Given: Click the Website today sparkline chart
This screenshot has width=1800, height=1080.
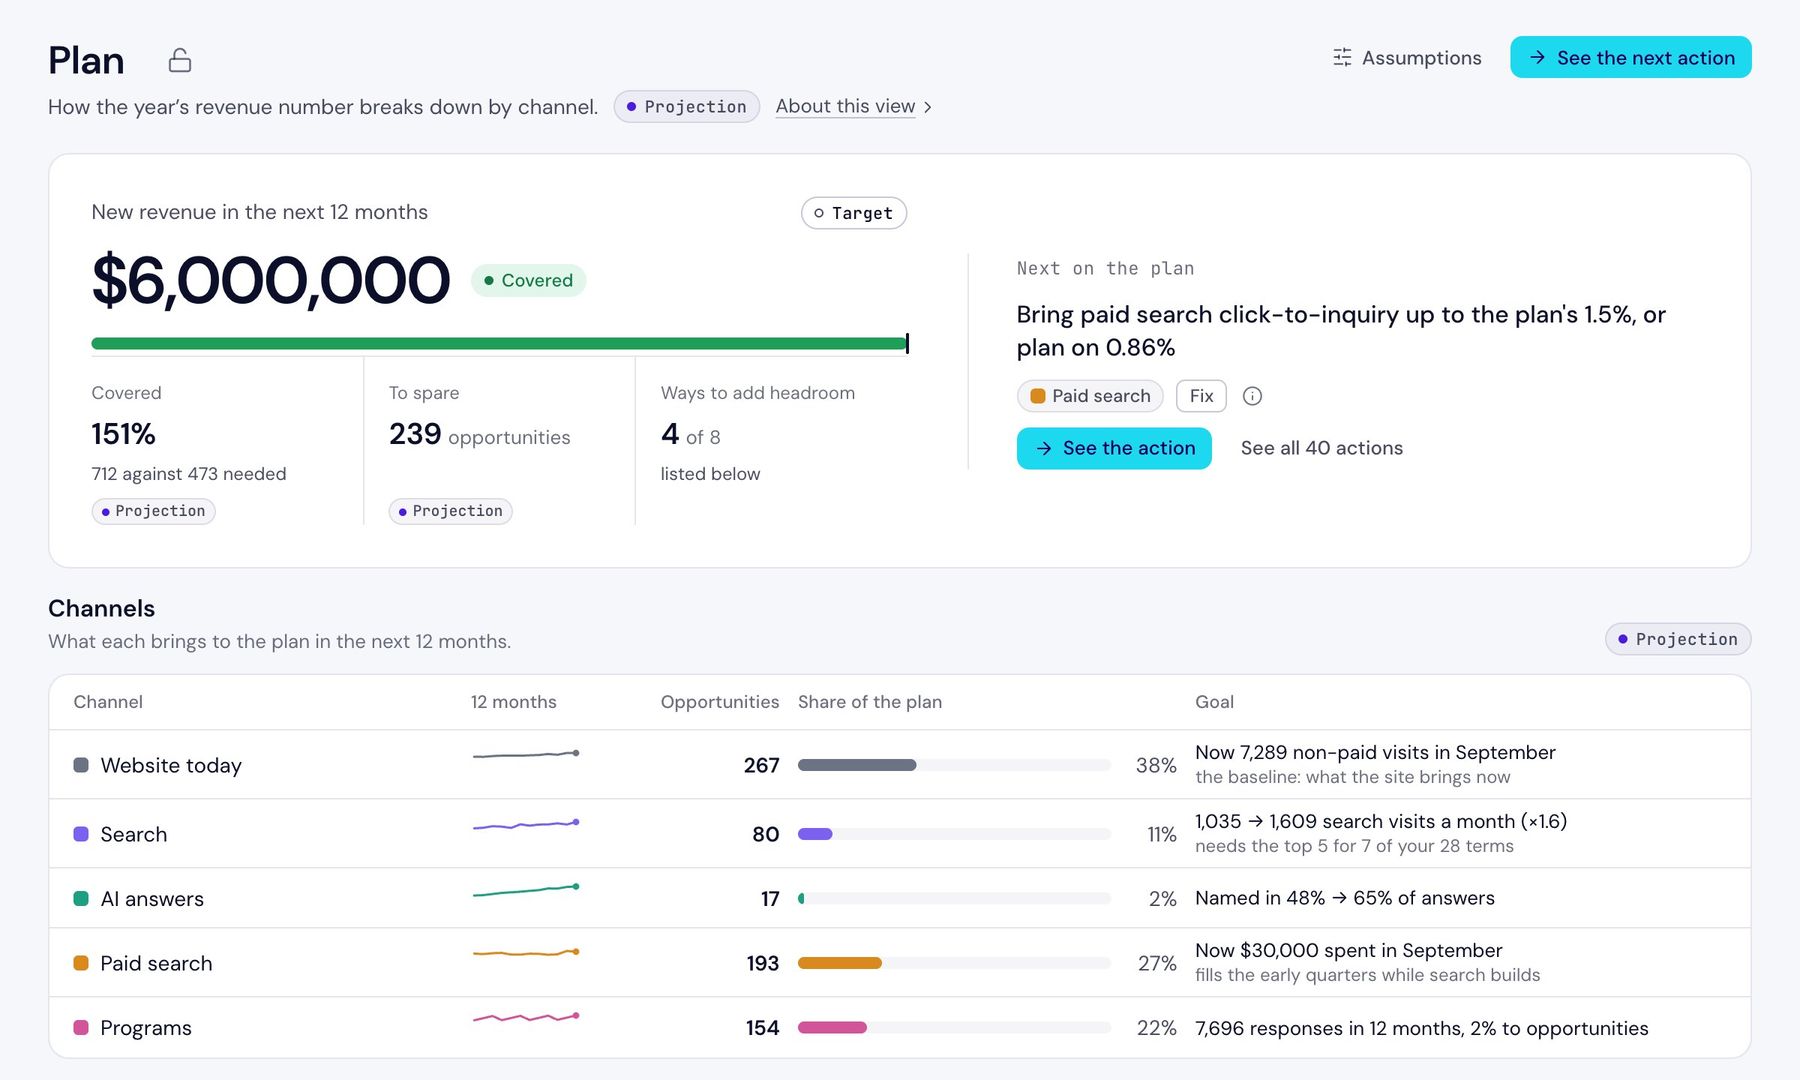Looking at the screenshot, I should click(526, 755).
